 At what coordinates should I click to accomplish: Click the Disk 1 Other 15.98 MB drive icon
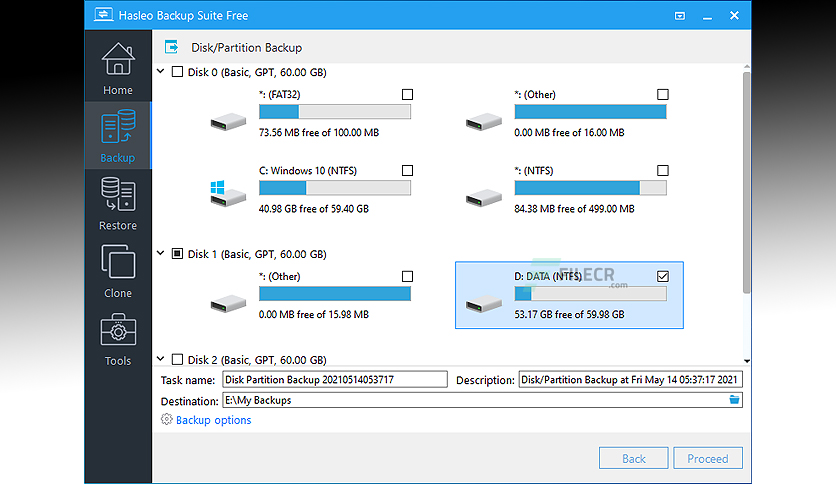tap(228, 304)
